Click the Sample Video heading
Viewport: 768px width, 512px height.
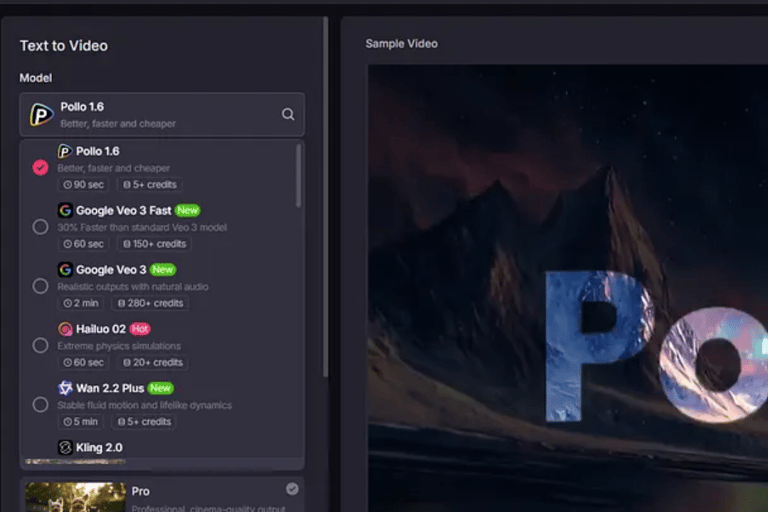pyautogui.click(x=402, y=44)
